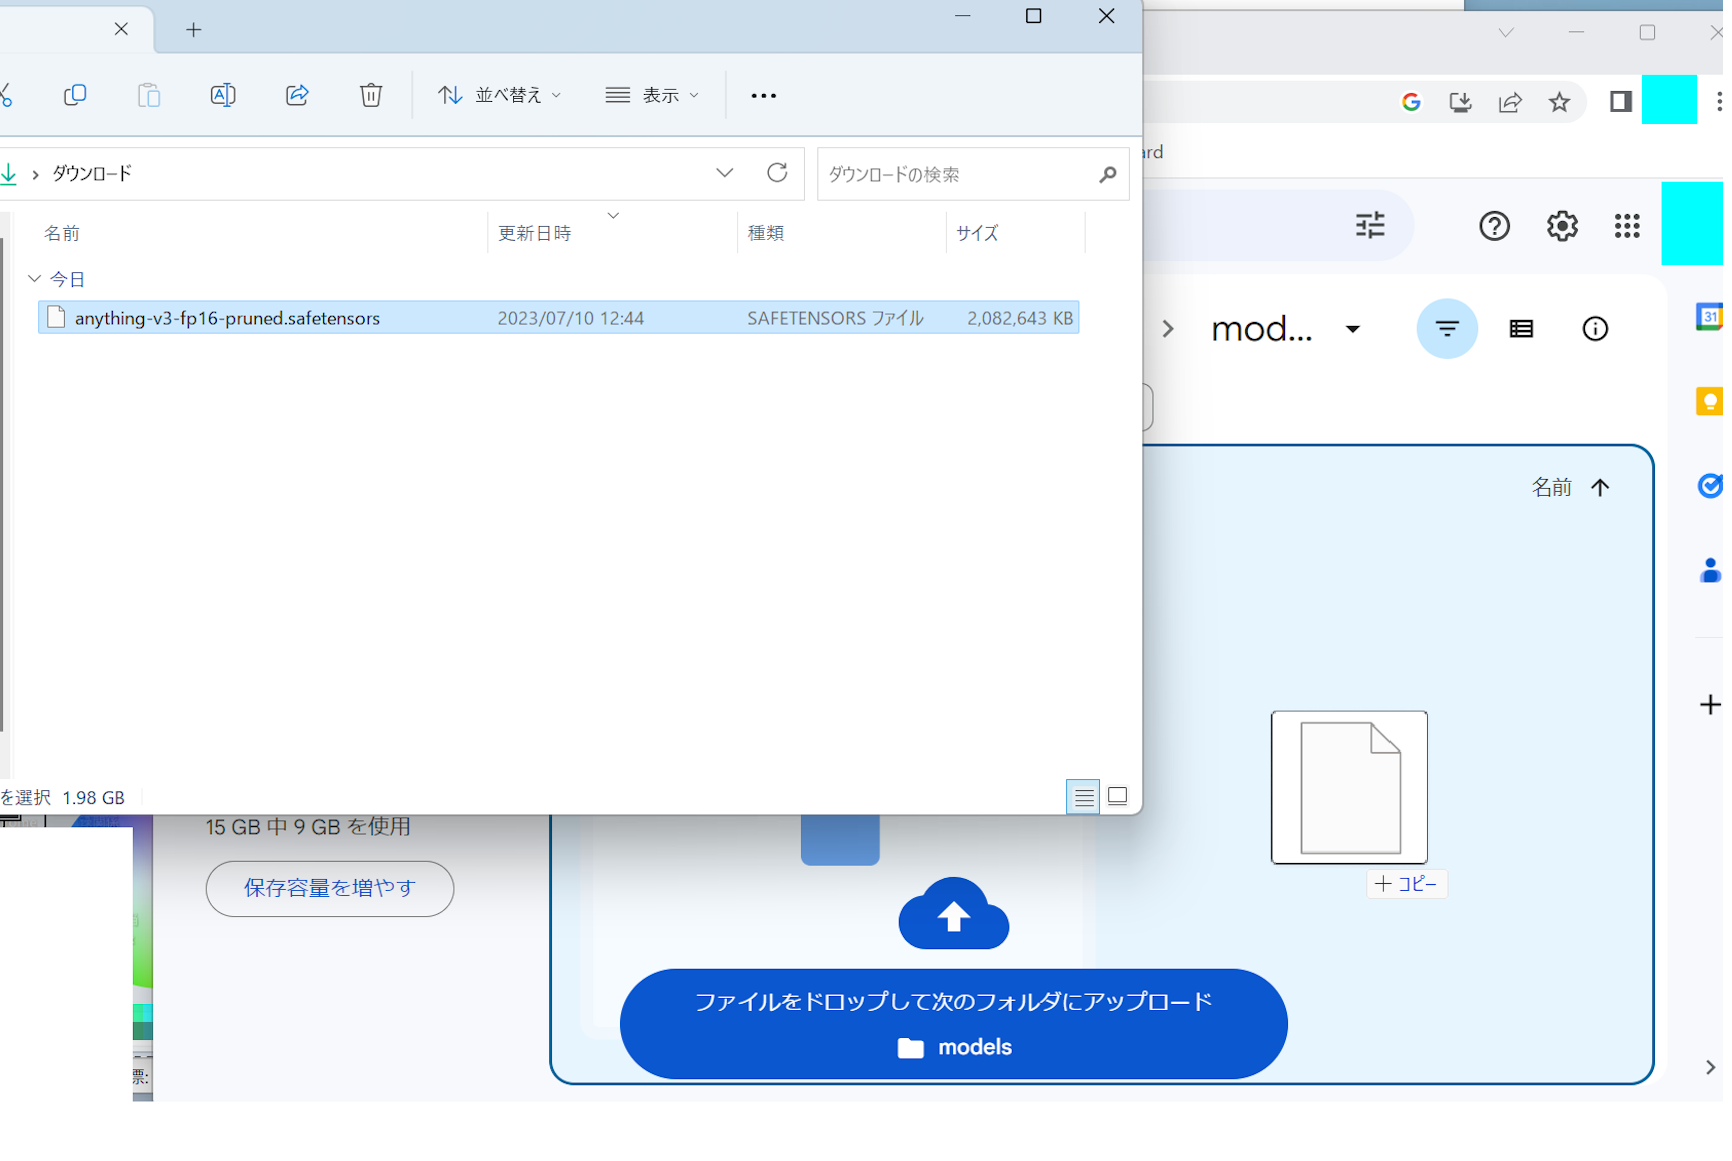Click inside the ダウンロードの検索 search box
The image size is (1732, 1161).
pyautogui.click(x=950, y=174)
